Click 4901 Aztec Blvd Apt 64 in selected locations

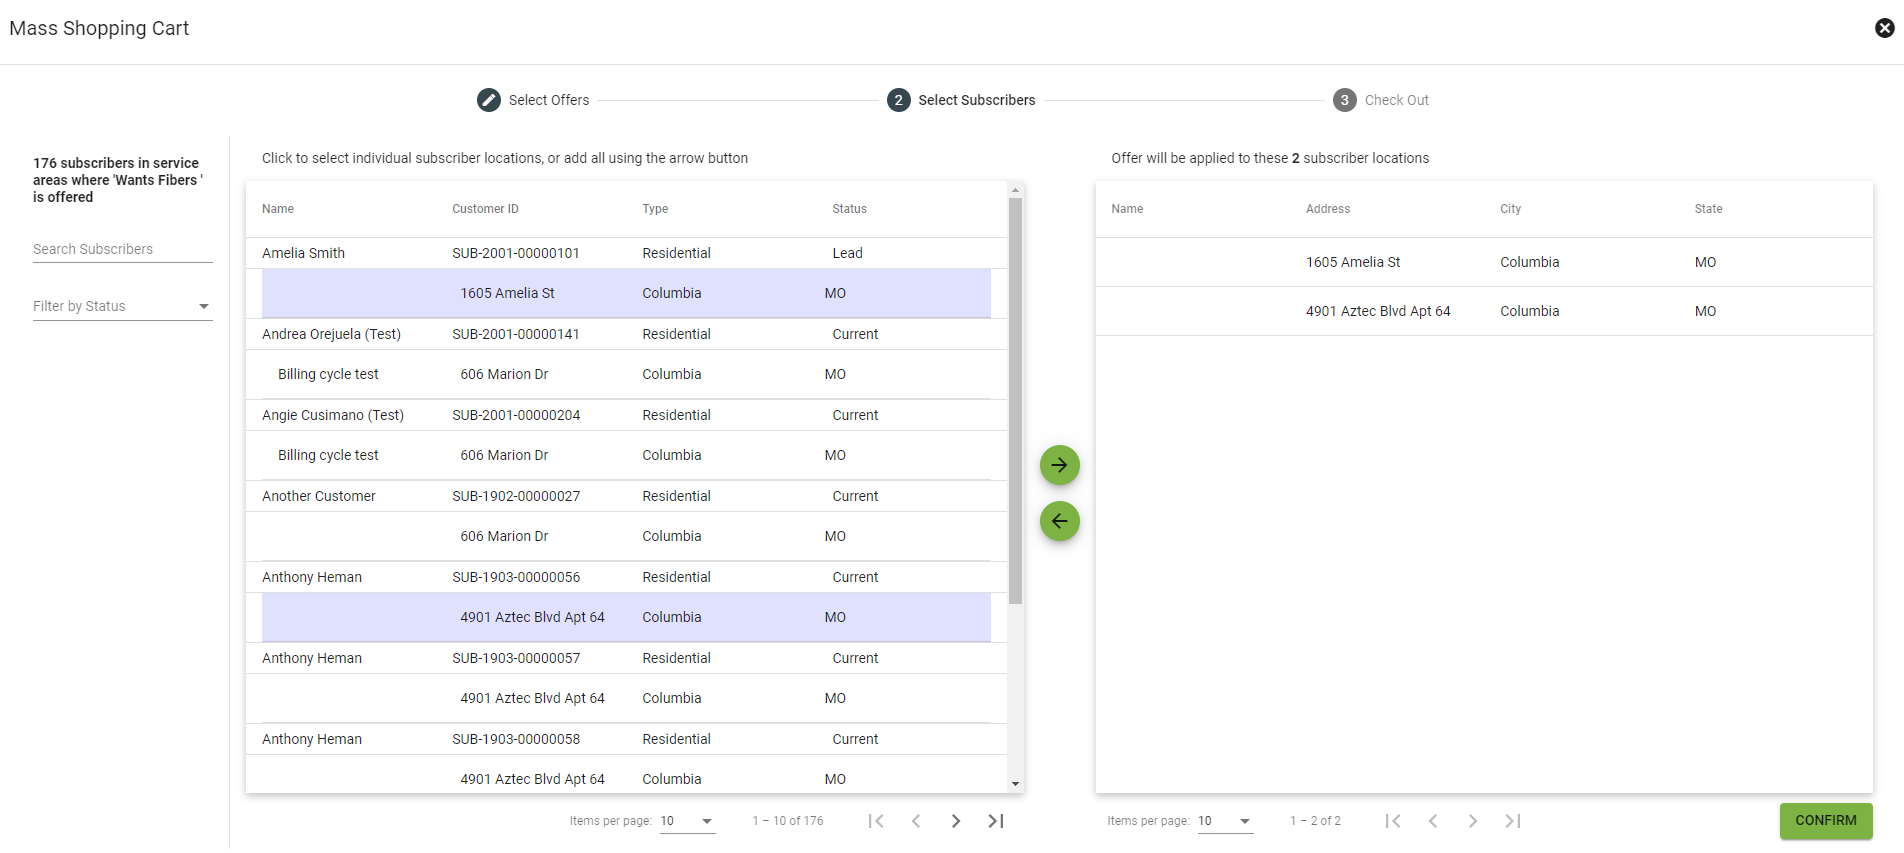coord(1378,311)
